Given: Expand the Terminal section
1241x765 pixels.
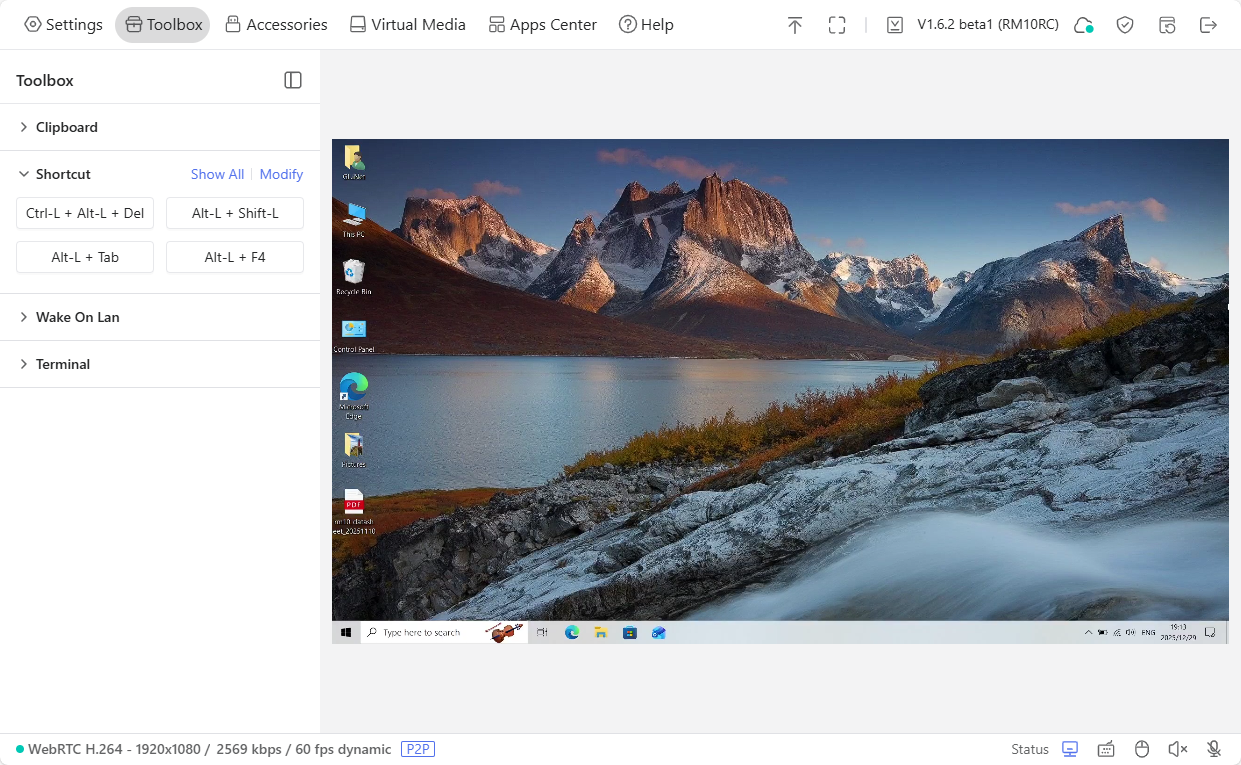Looking at the screenshot, I should point(64,364).
